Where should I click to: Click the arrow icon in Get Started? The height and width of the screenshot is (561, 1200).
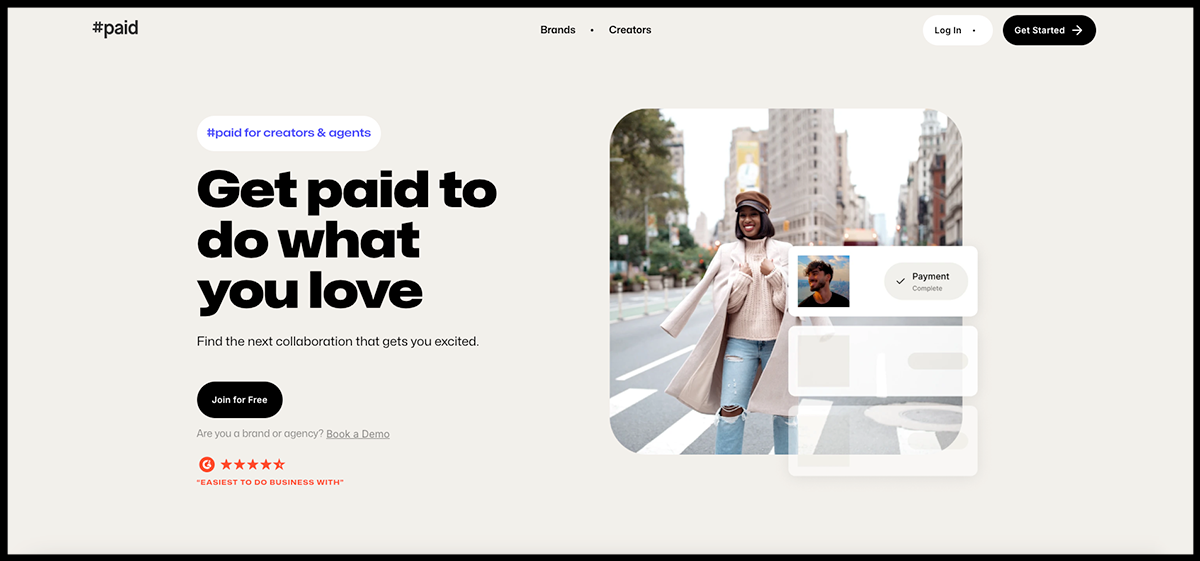point(1077,30)
